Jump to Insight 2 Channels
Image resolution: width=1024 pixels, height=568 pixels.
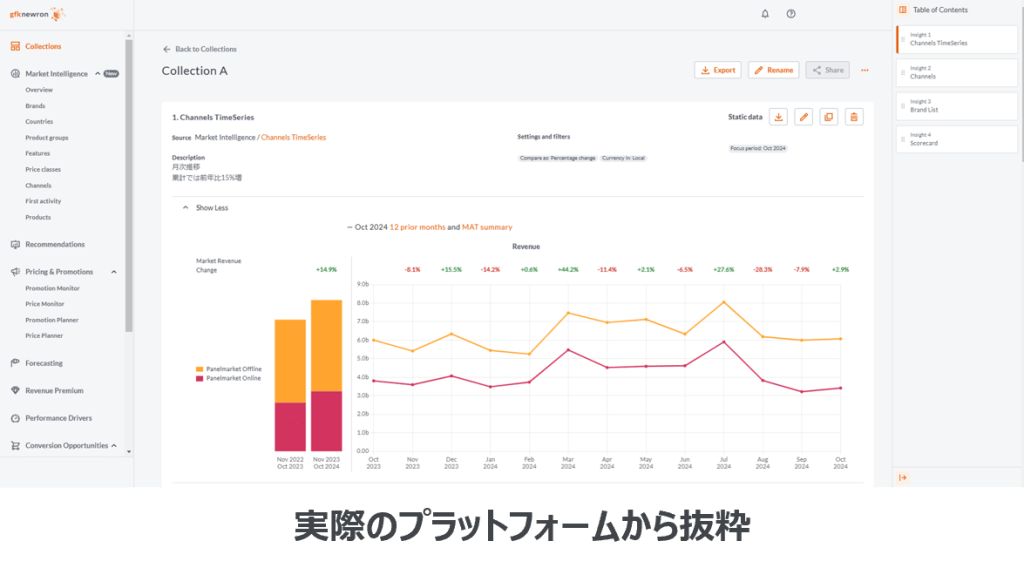957,72
